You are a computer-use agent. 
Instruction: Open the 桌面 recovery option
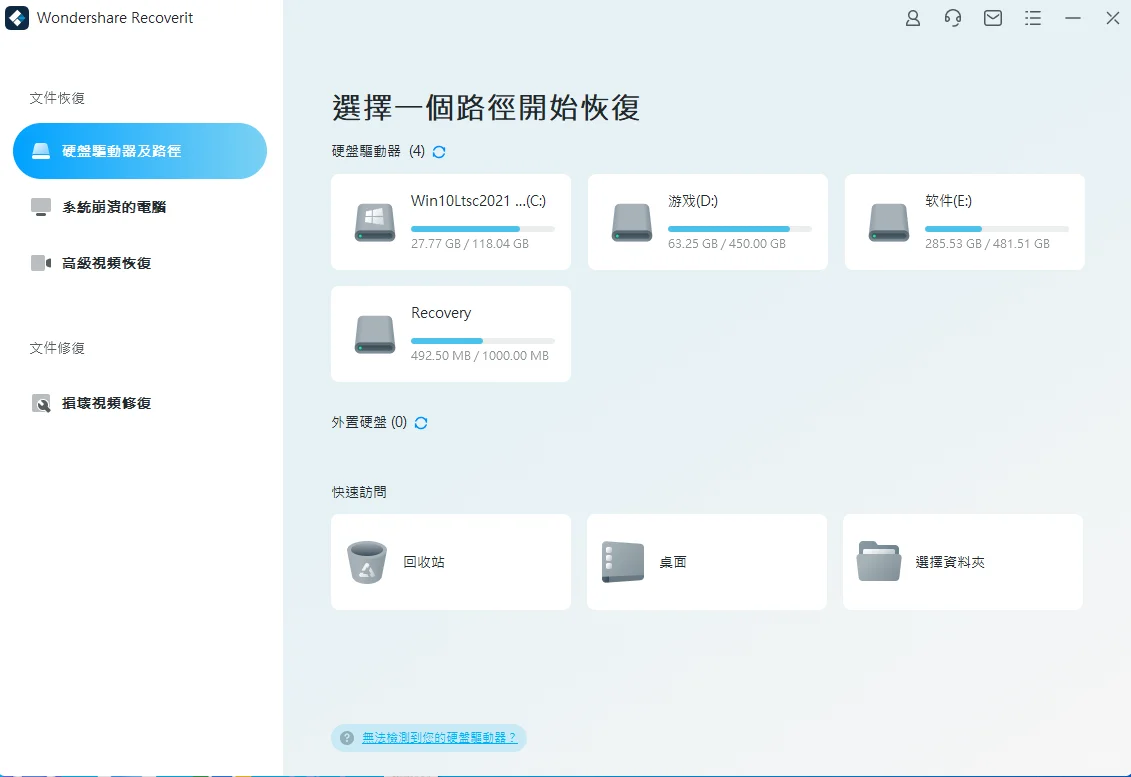706,561
